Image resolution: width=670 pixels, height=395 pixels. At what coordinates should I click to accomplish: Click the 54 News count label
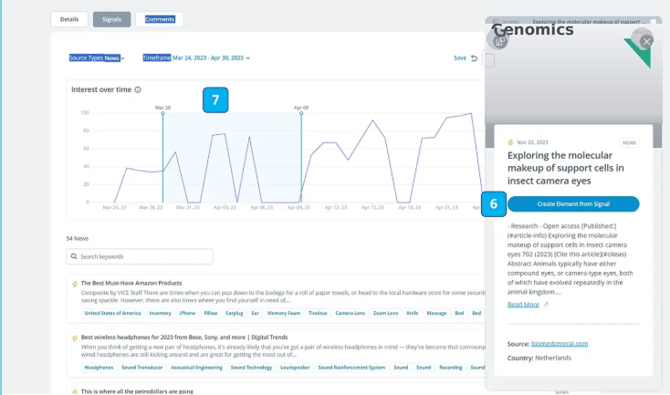point(77,239)
